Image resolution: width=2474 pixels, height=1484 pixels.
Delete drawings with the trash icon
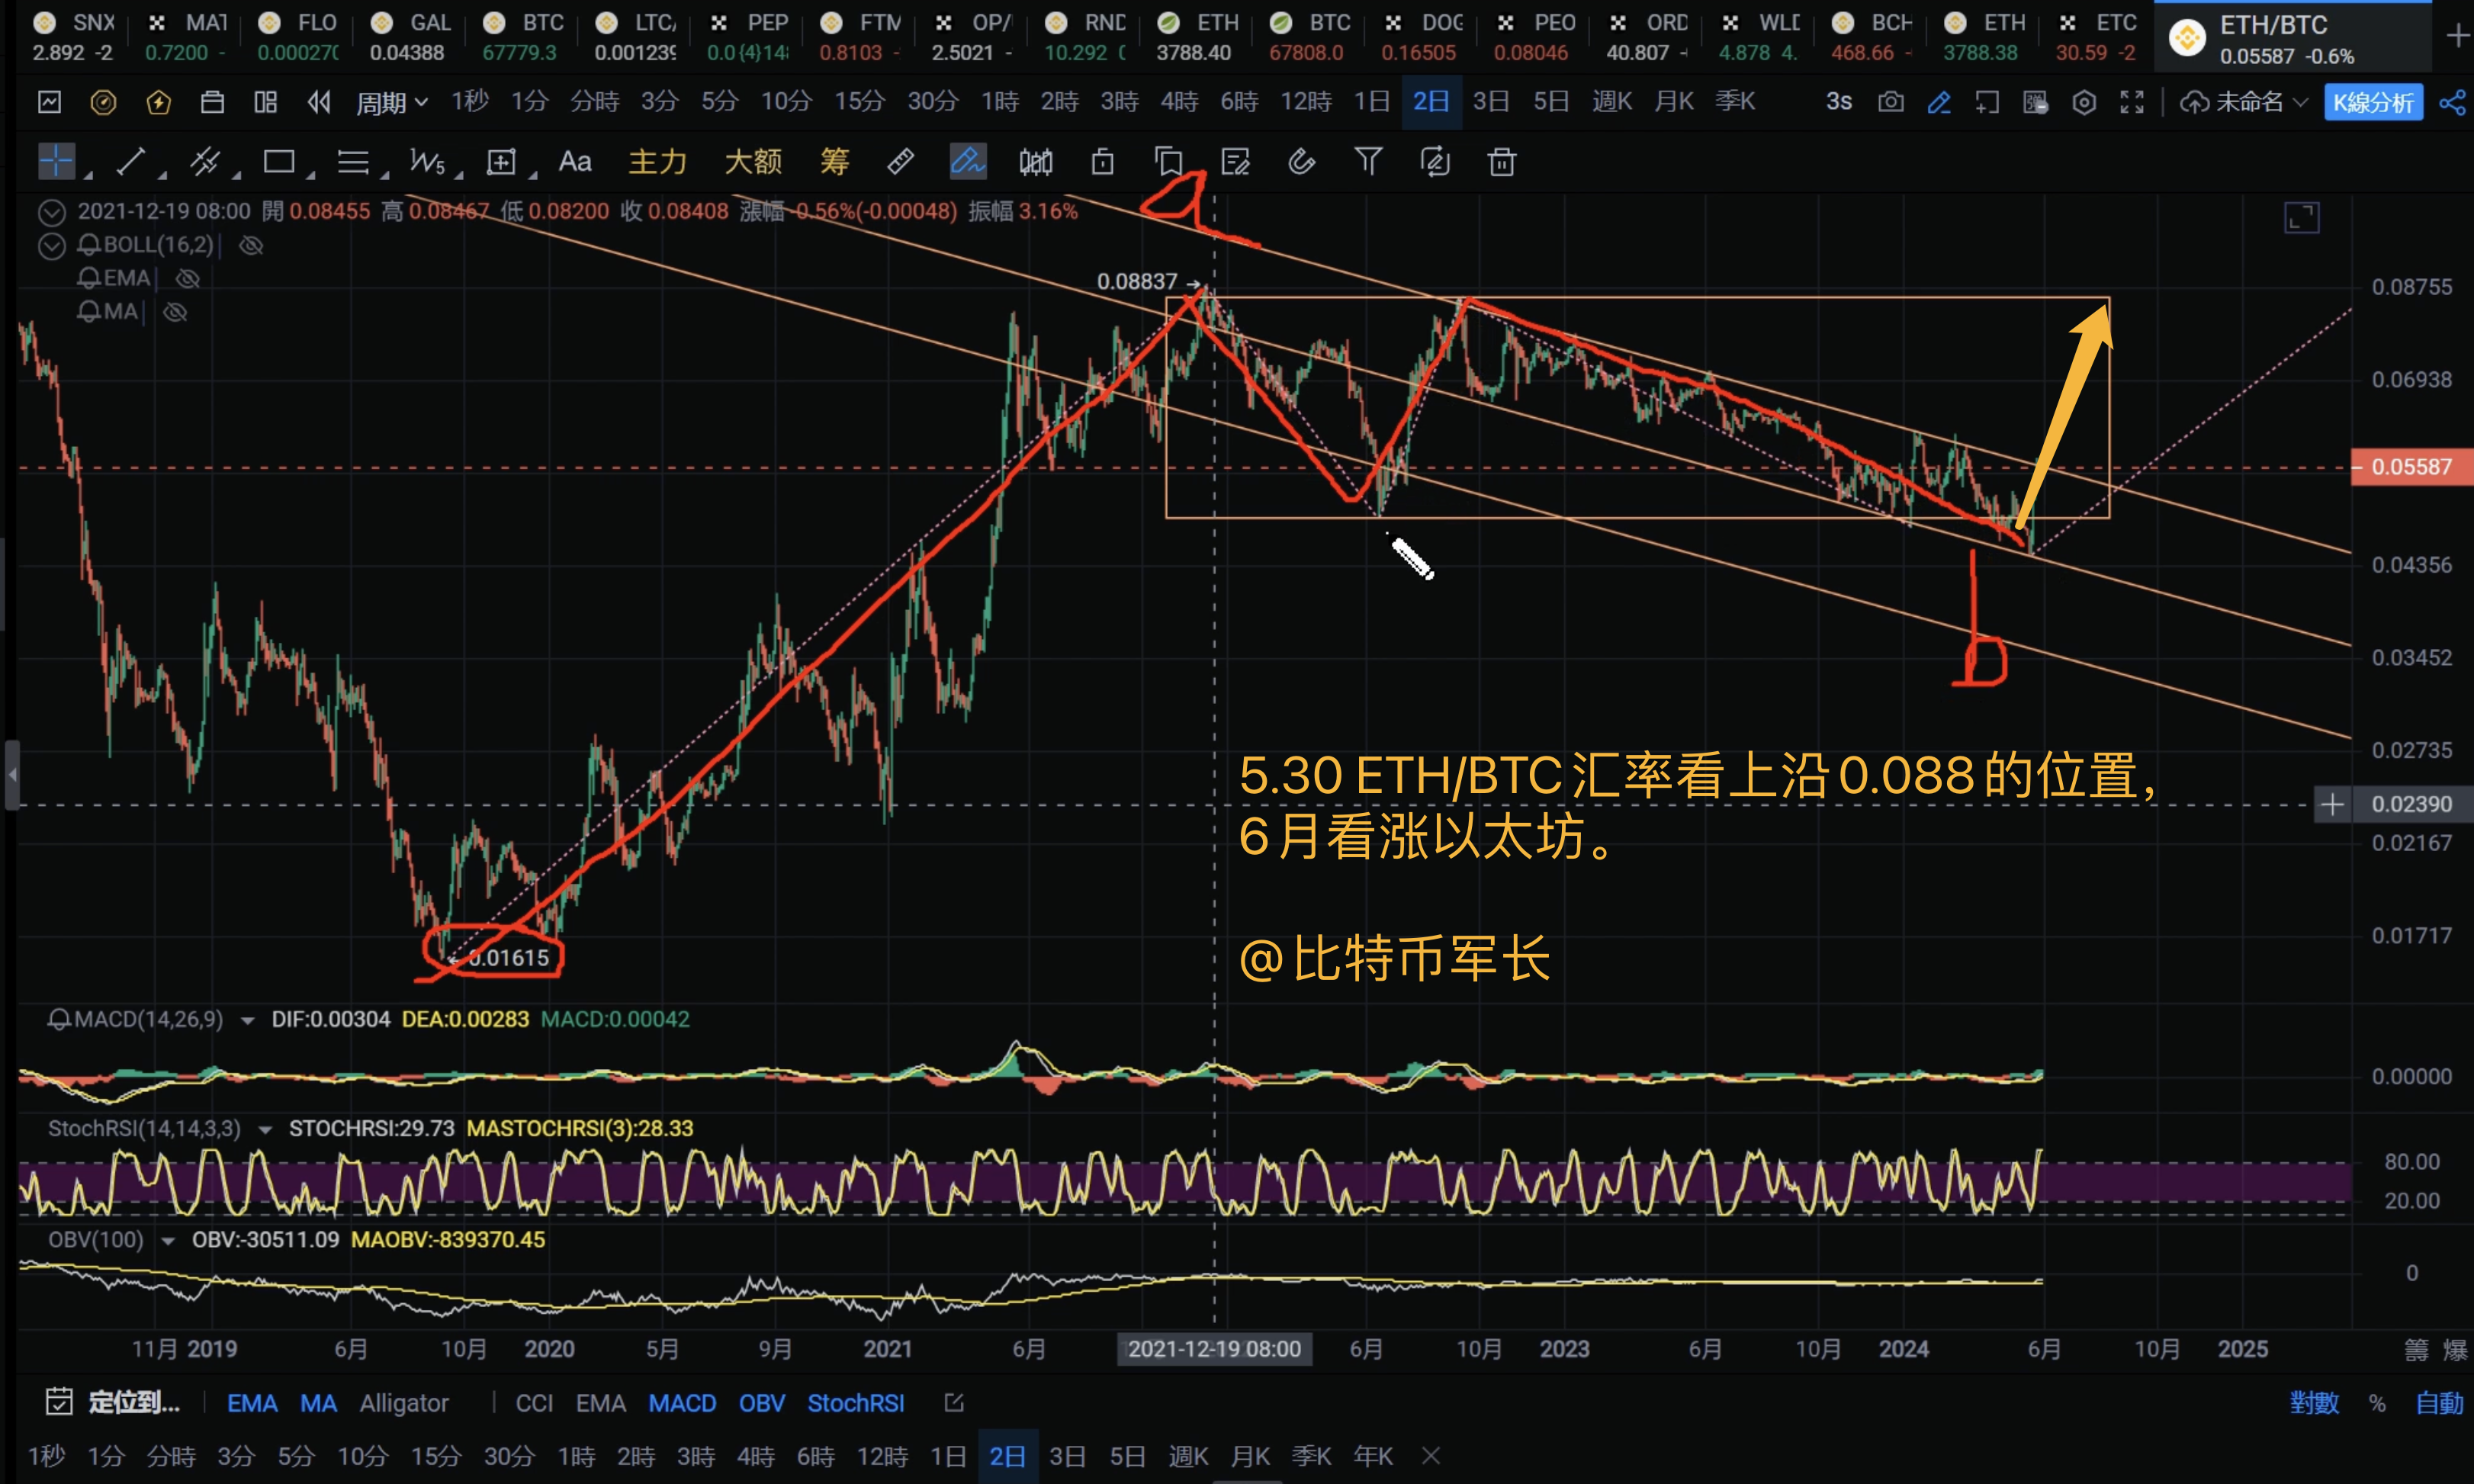point(1501,161)
